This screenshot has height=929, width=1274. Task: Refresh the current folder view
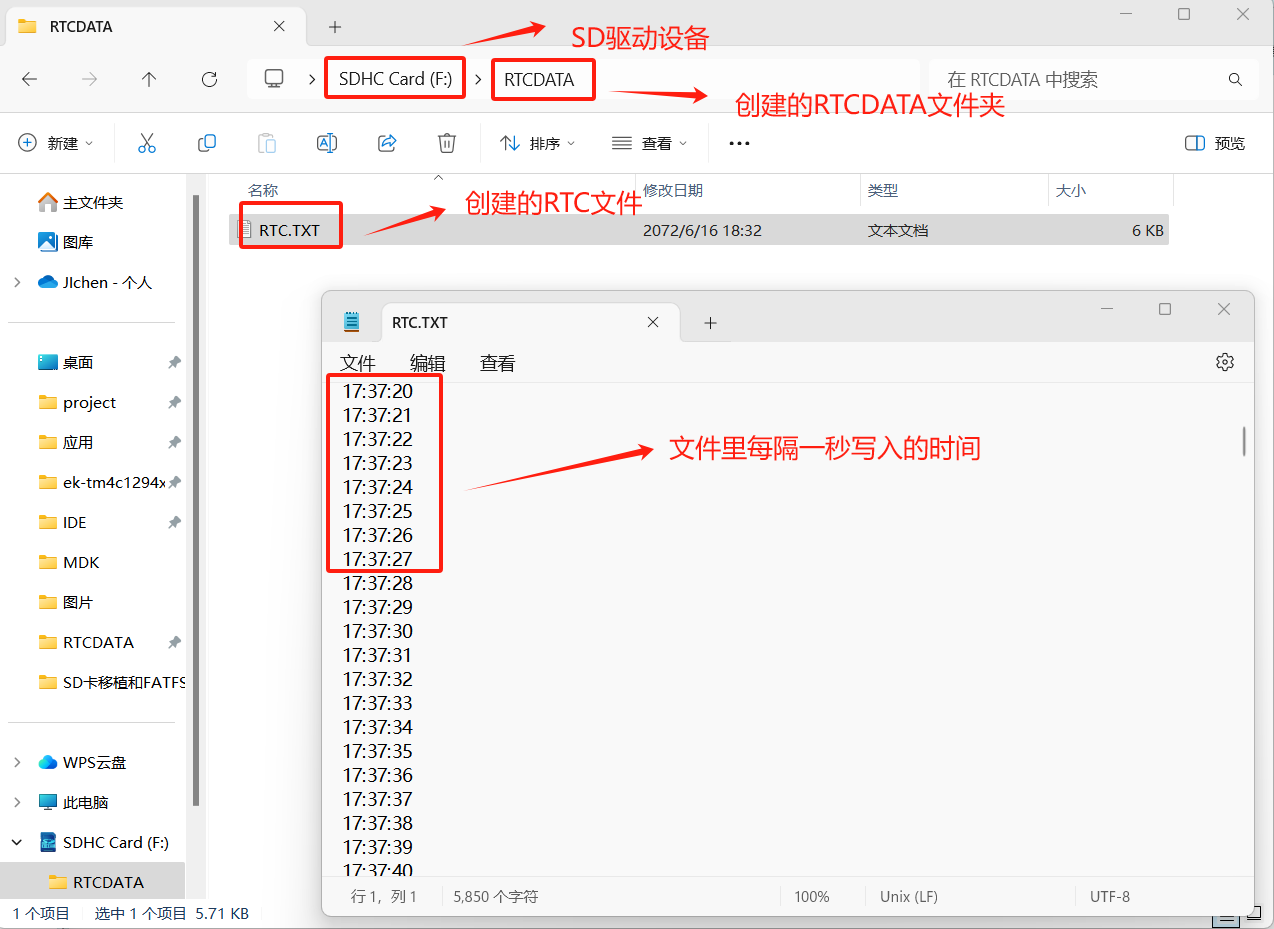(209, 79)
